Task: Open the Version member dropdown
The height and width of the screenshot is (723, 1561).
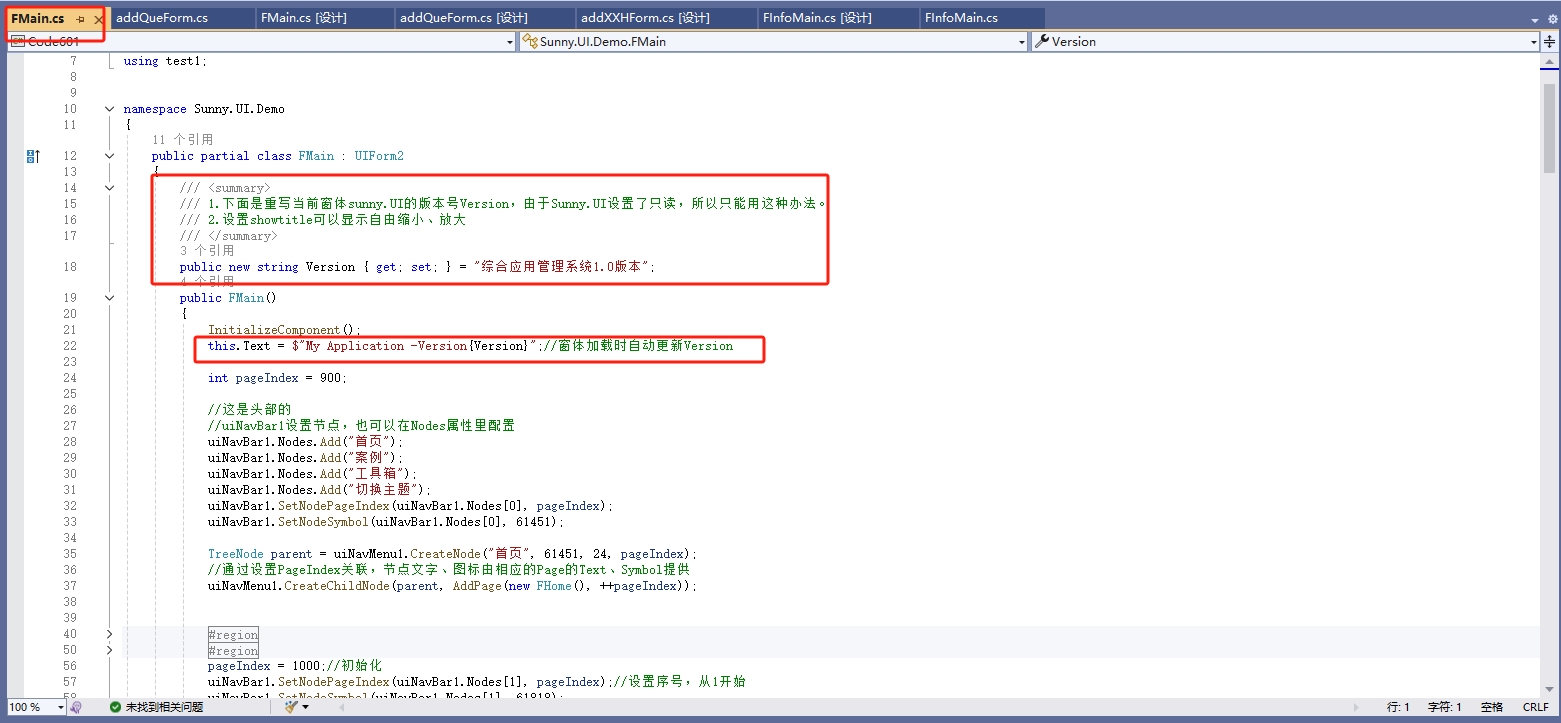Action: click(1285, 41)
